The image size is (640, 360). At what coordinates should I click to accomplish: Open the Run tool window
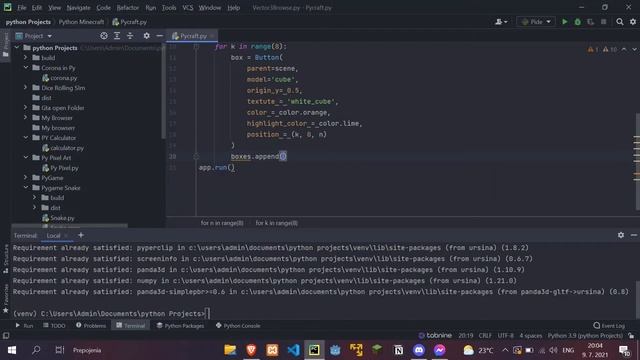pos(24,325)
